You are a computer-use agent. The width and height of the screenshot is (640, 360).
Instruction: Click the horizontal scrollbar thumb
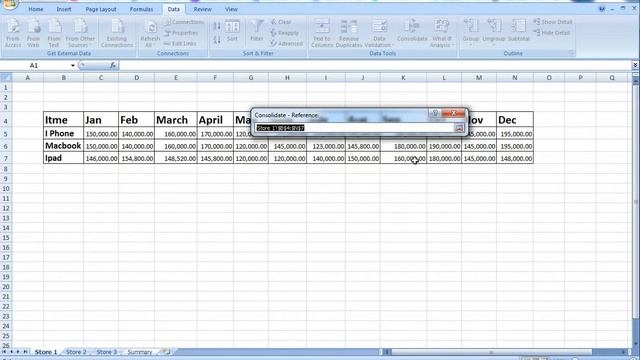[x=491, y=352]
